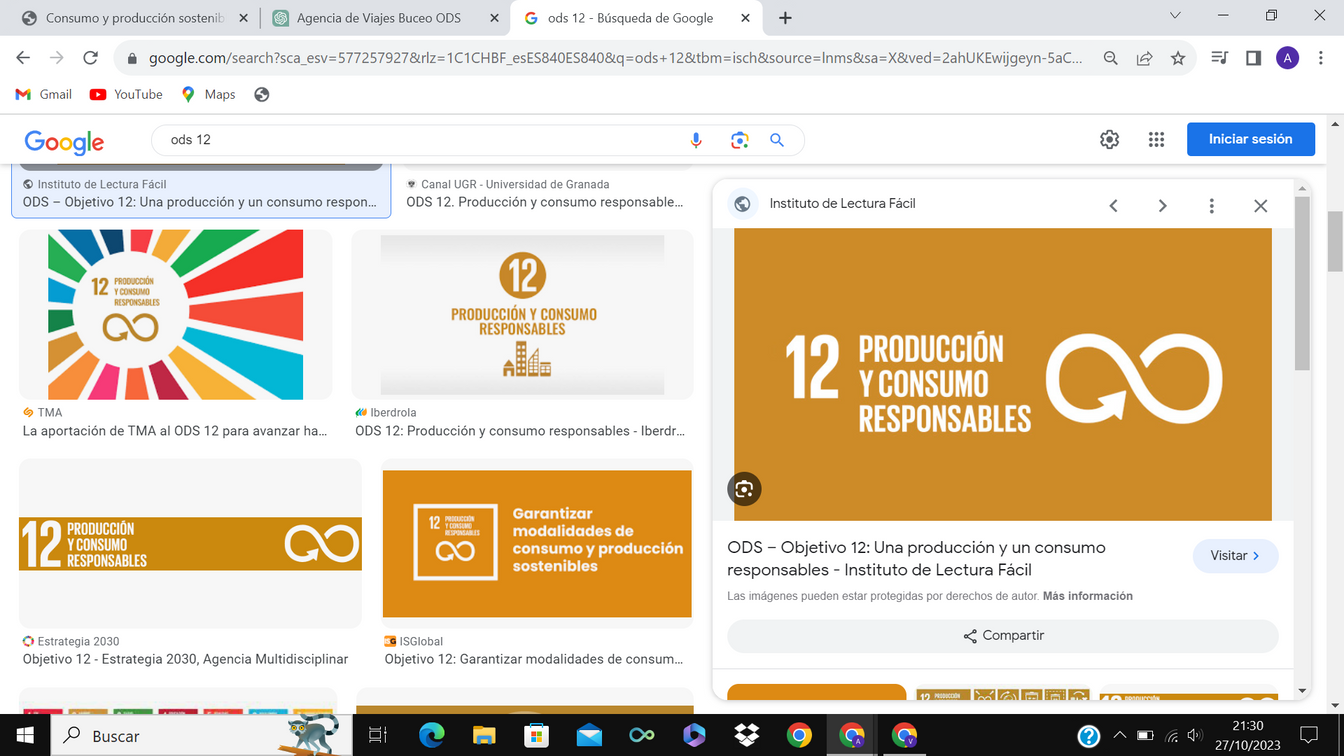Click the voice search microphone icon
This screenshot has width=1344, height=756.
tap(696, 140)
